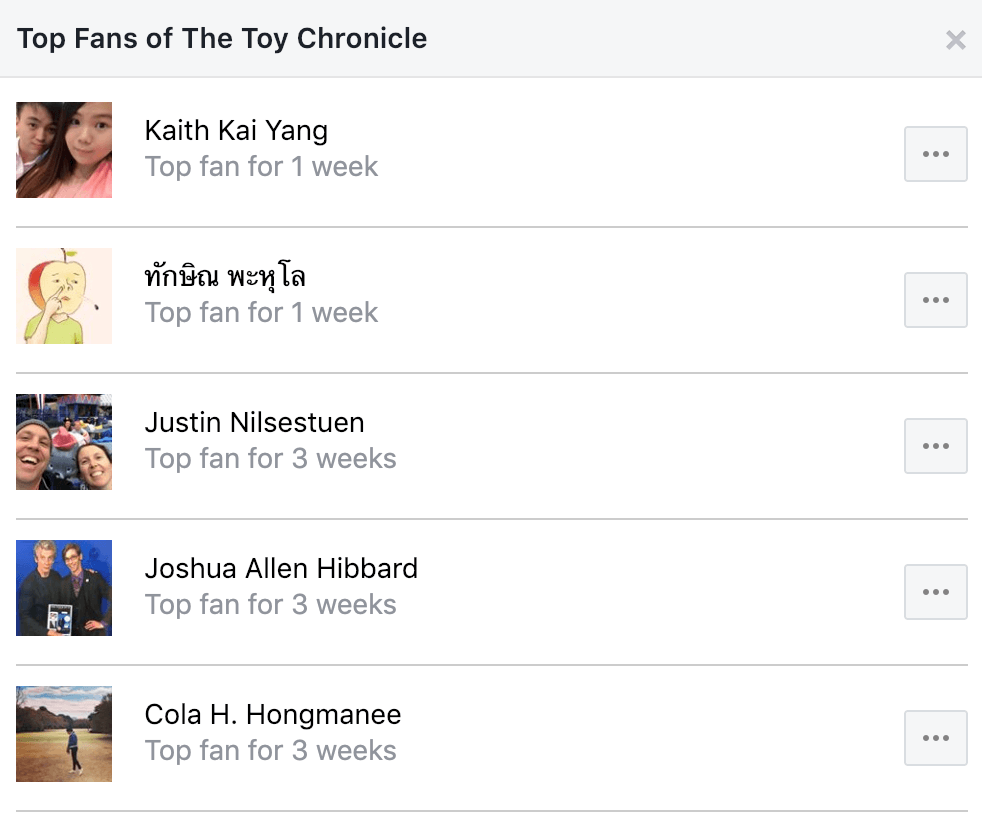
Task: Click ellipsis button beside Joshua Allen Hibbard
Action: click(x=936, y=592)
